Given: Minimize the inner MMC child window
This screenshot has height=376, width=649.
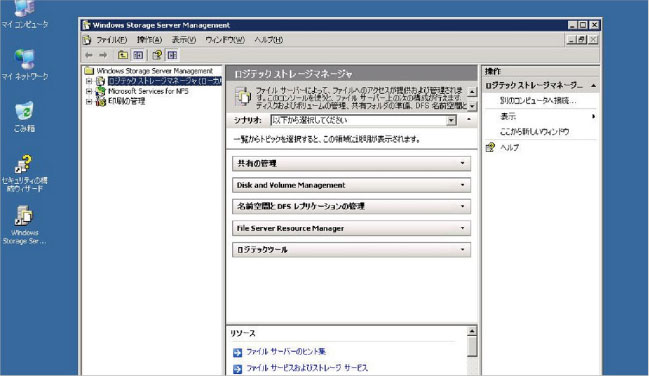Looking at the screenshot, I should pyautogui.click(x=572, y=39).
